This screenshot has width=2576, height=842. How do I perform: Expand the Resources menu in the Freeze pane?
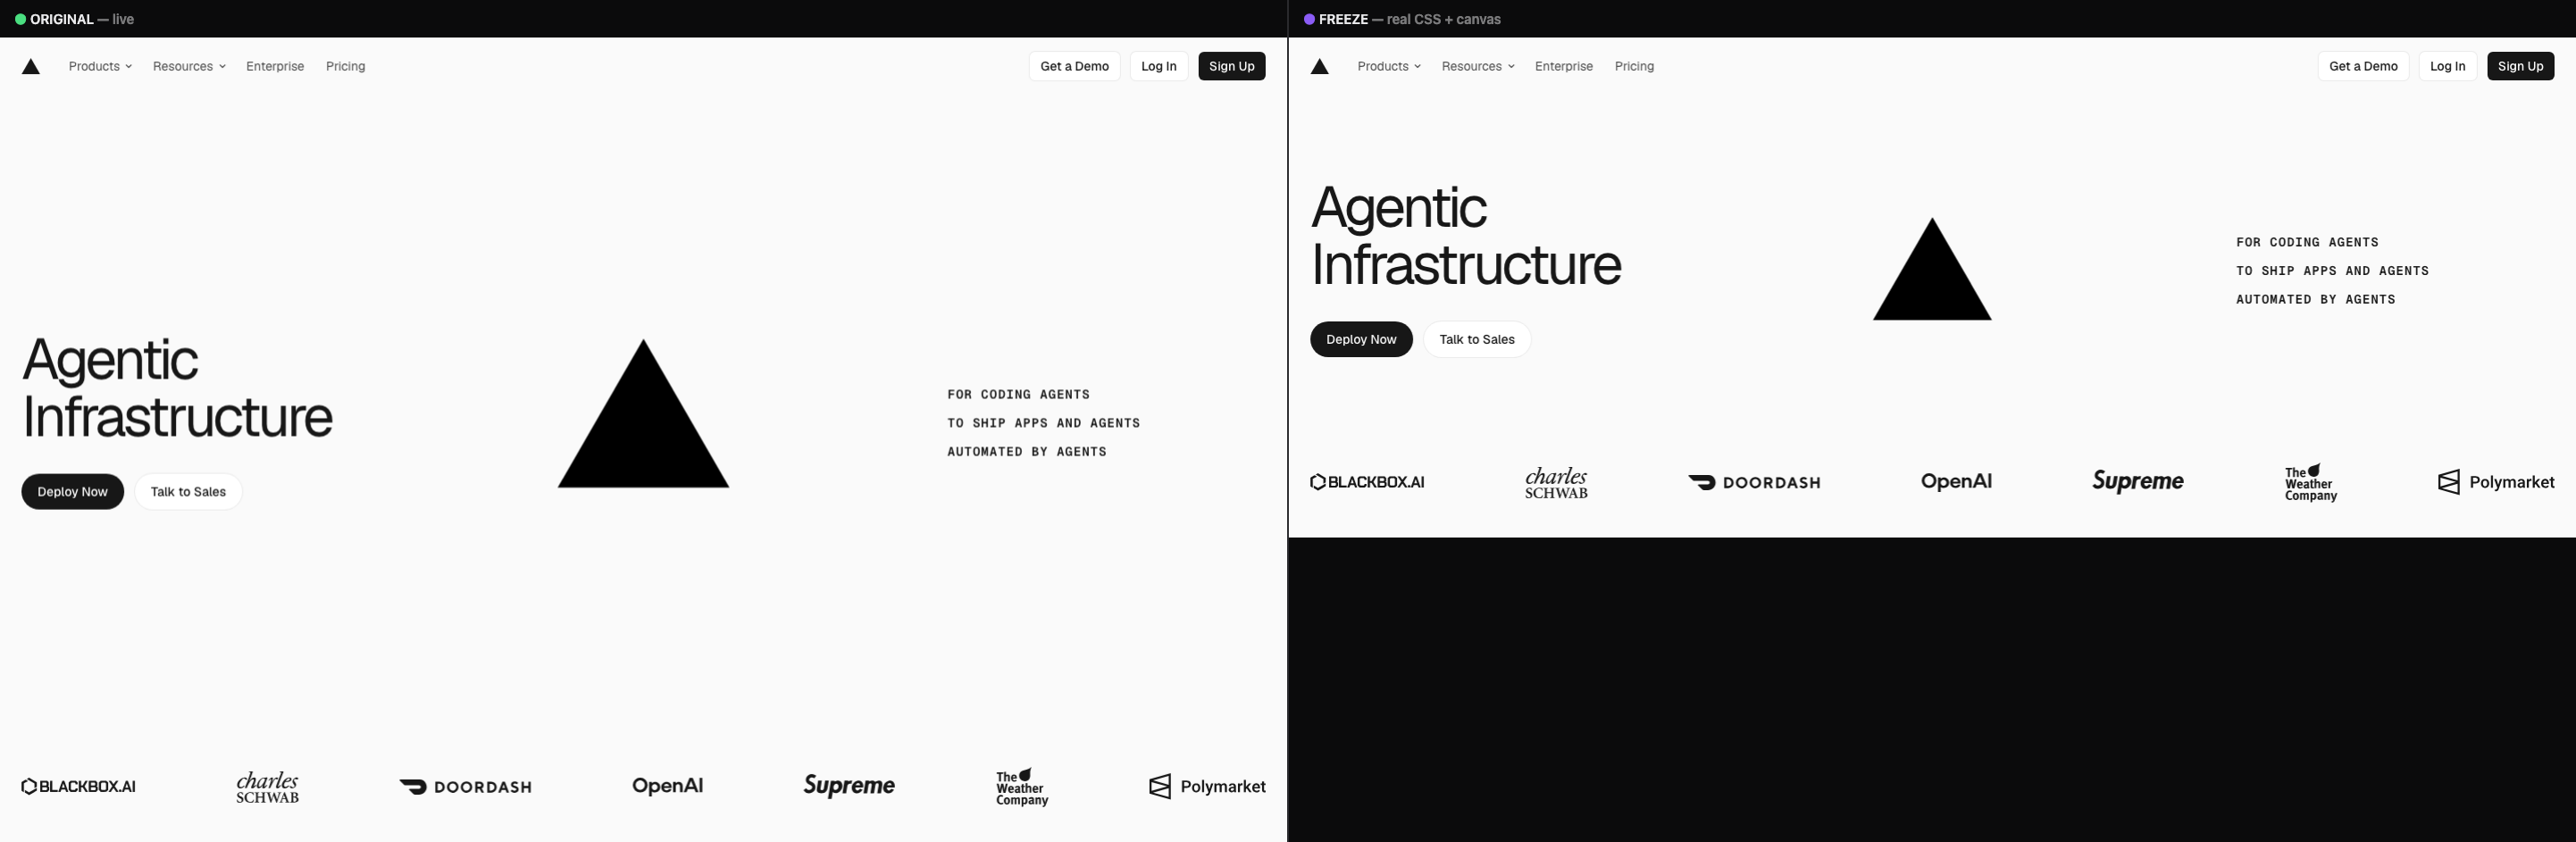coord(1478,66)
